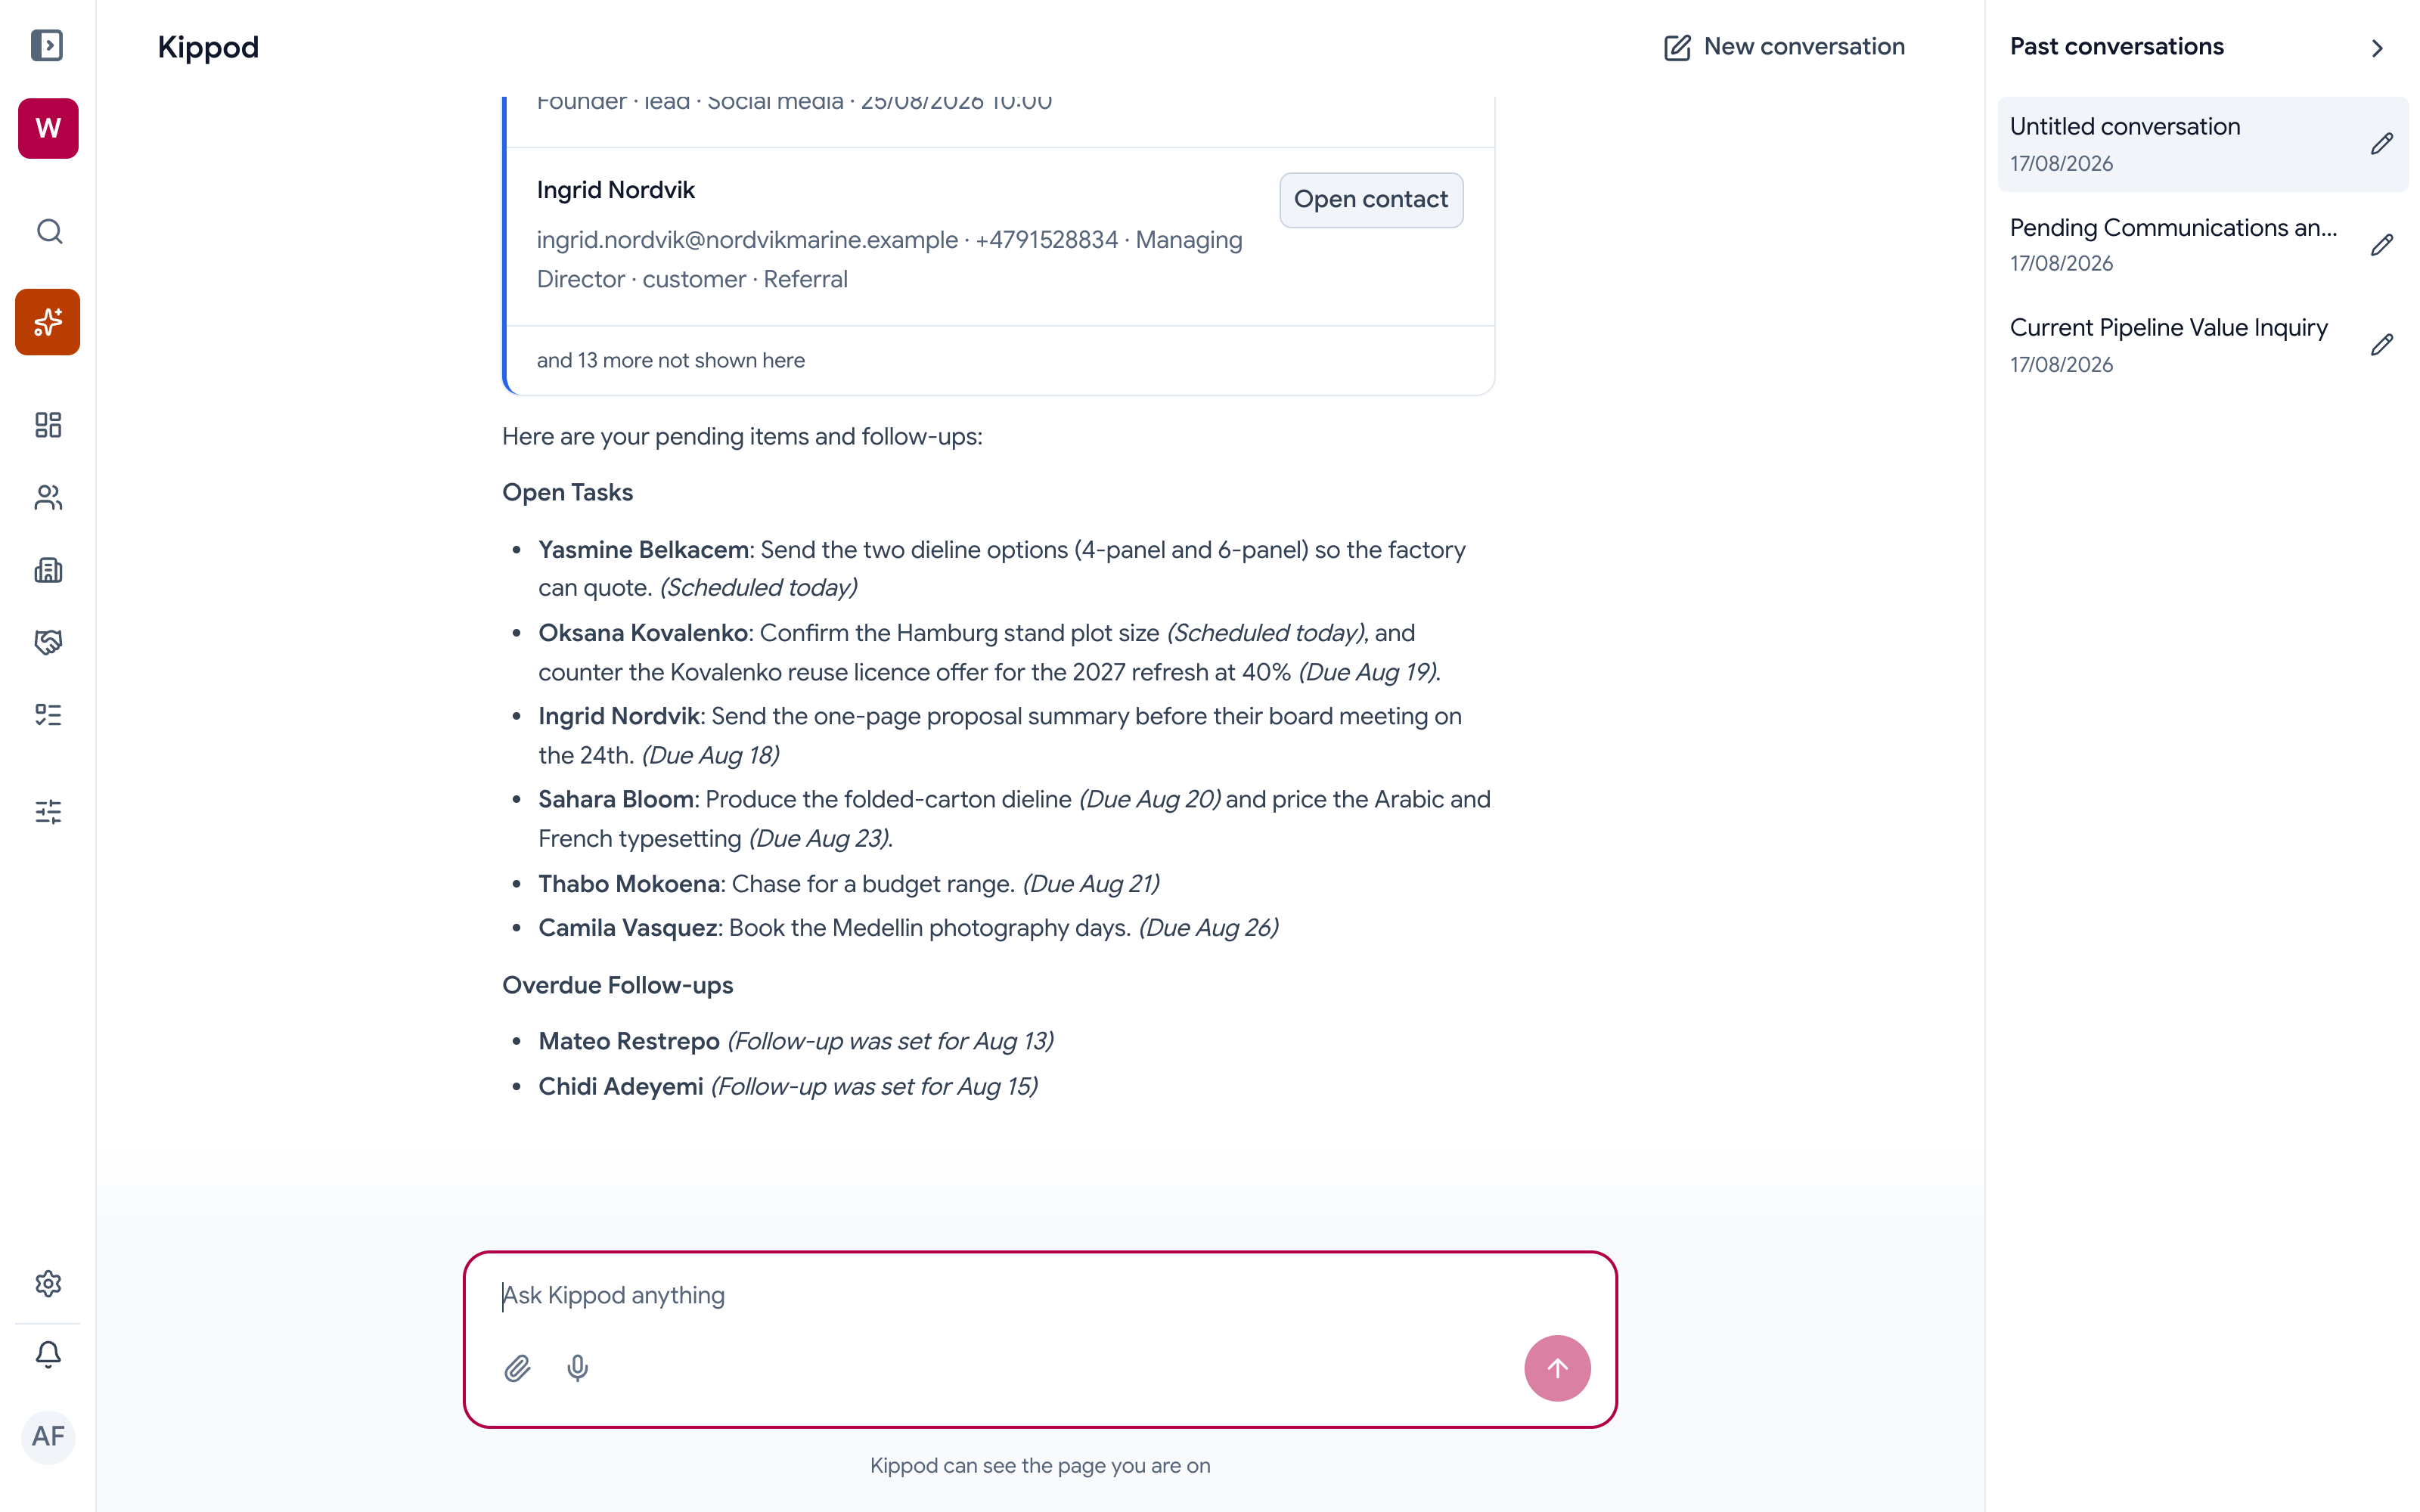Open the companies building icon
Screen dimensions: 2420x1512
coord(49,570)
